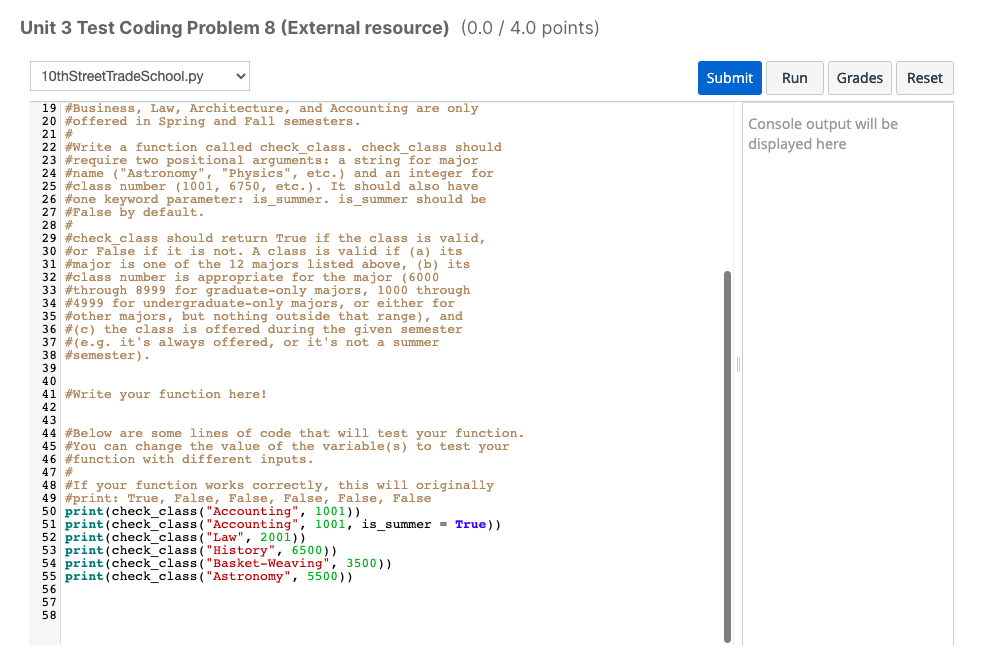Image resolution: width=1002 pixels, height=669 pixels.
Task: Click the comment '#semester).' on line 38
Action: tap(107, 355)
